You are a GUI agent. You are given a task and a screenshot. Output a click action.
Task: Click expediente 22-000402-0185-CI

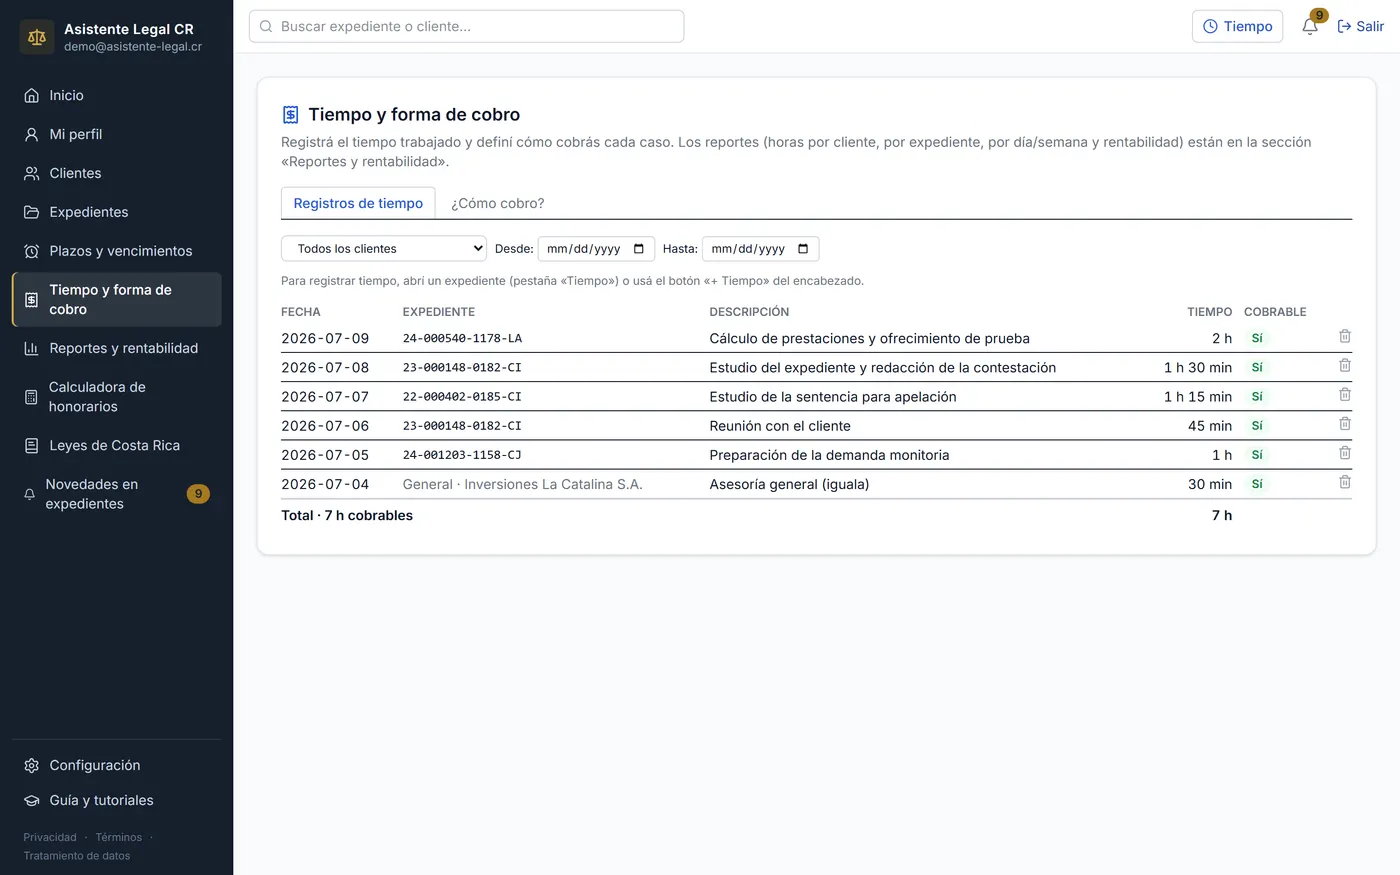[462, 397]
